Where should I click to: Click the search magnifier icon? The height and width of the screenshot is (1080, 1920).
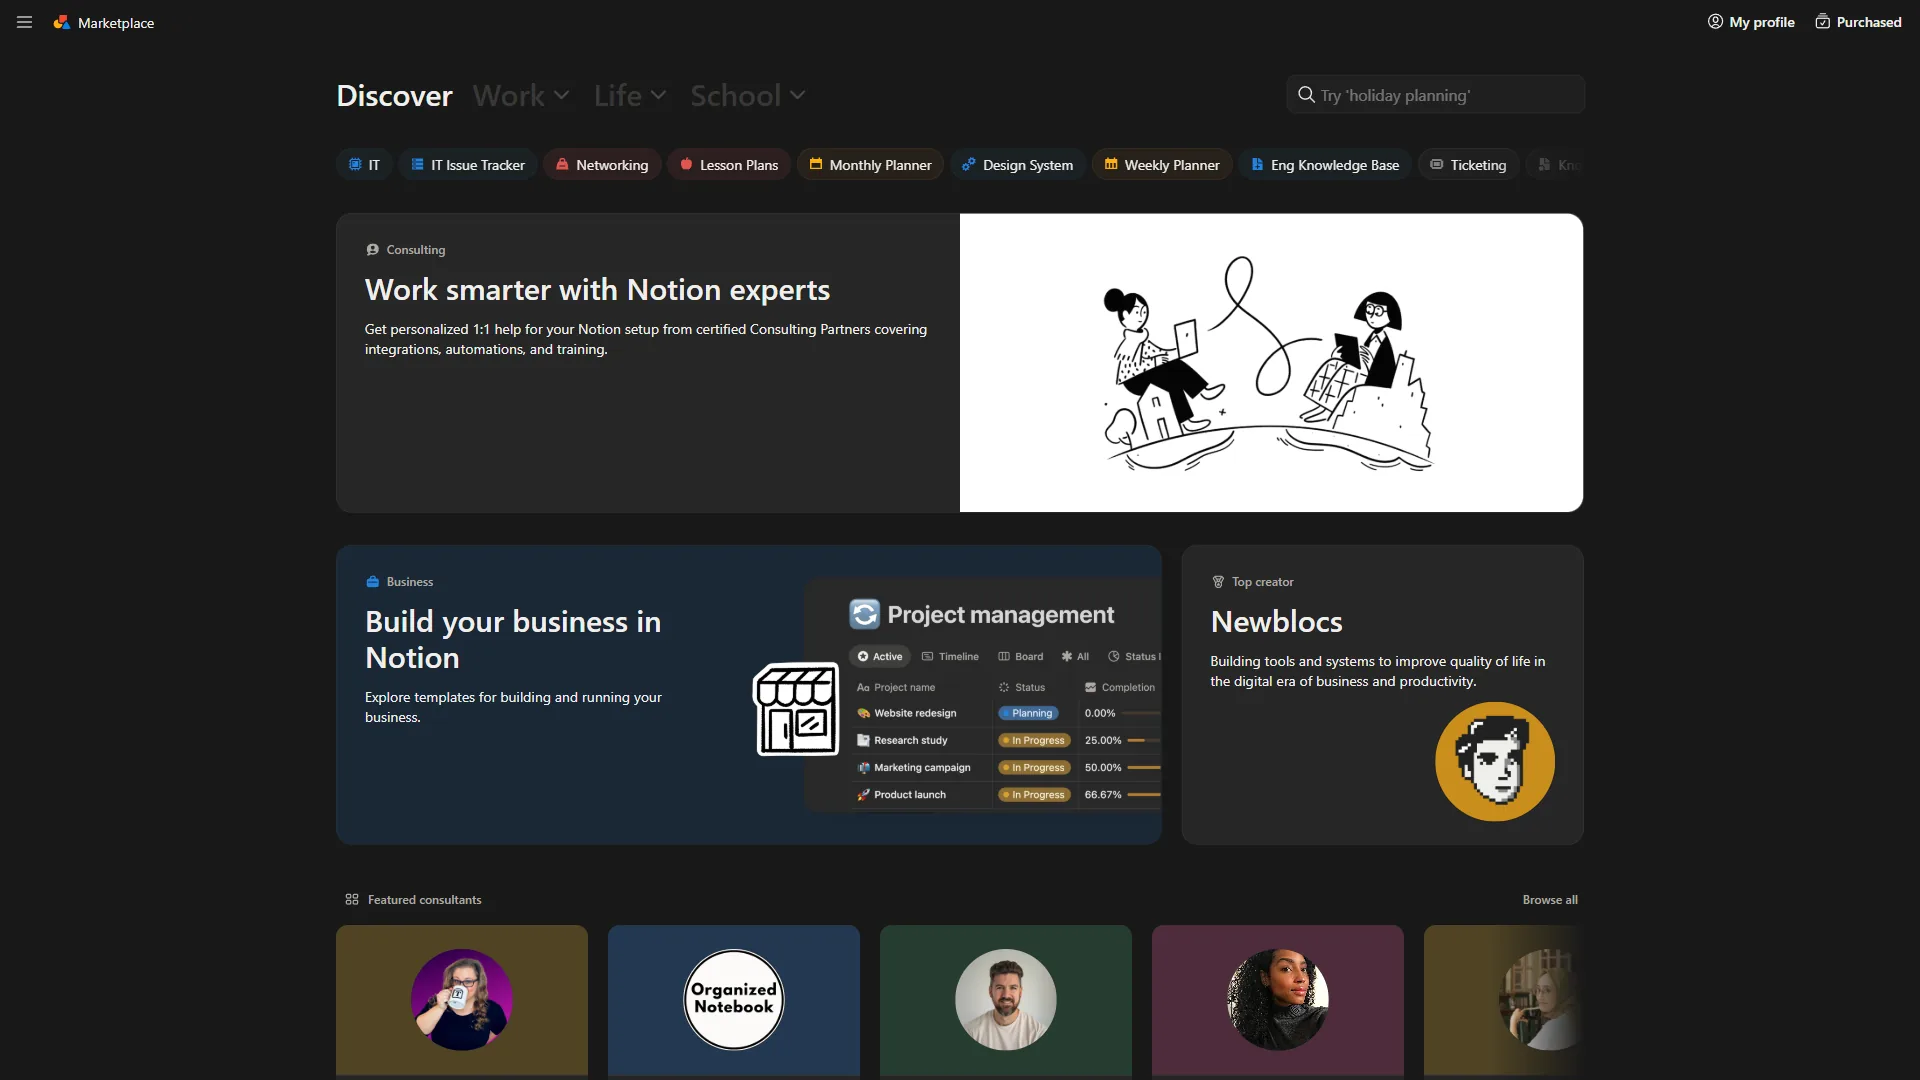click(x=1306, y=95)
